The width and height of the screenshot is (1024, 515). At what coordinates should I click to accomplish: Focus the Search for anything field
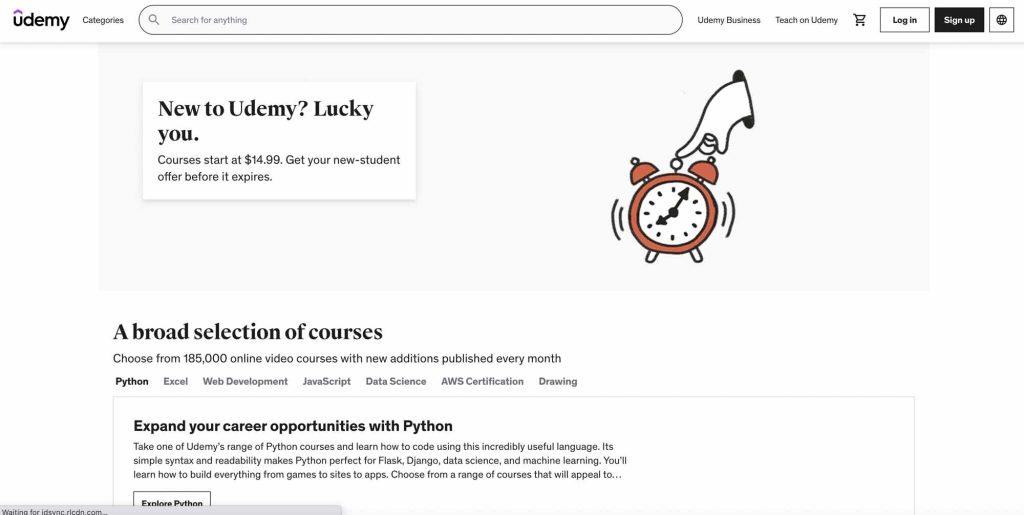(x=410, y=20)
